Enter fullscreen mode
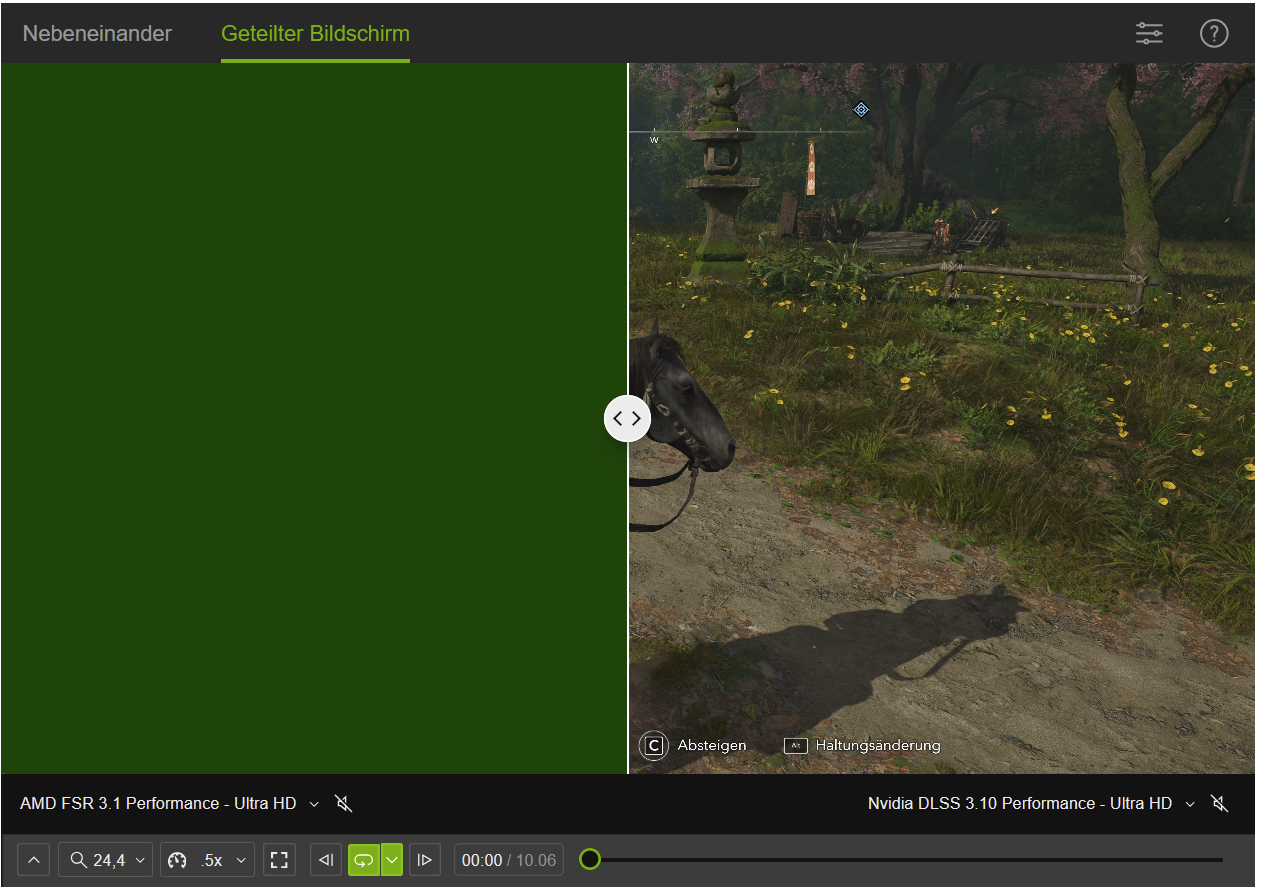Image resolution: width=1261 pixels, height=890 pixels. click(279, 860)
